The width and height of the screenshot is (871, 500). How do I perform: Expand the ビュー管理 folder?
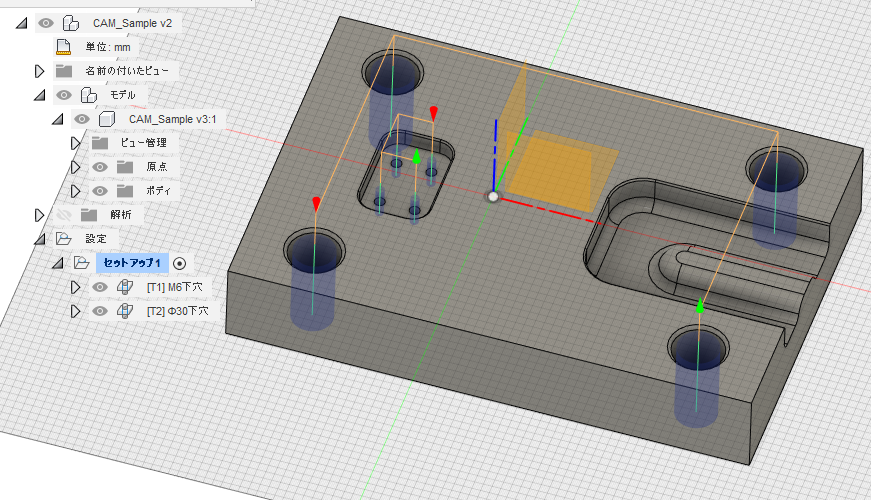click(76, 143)
